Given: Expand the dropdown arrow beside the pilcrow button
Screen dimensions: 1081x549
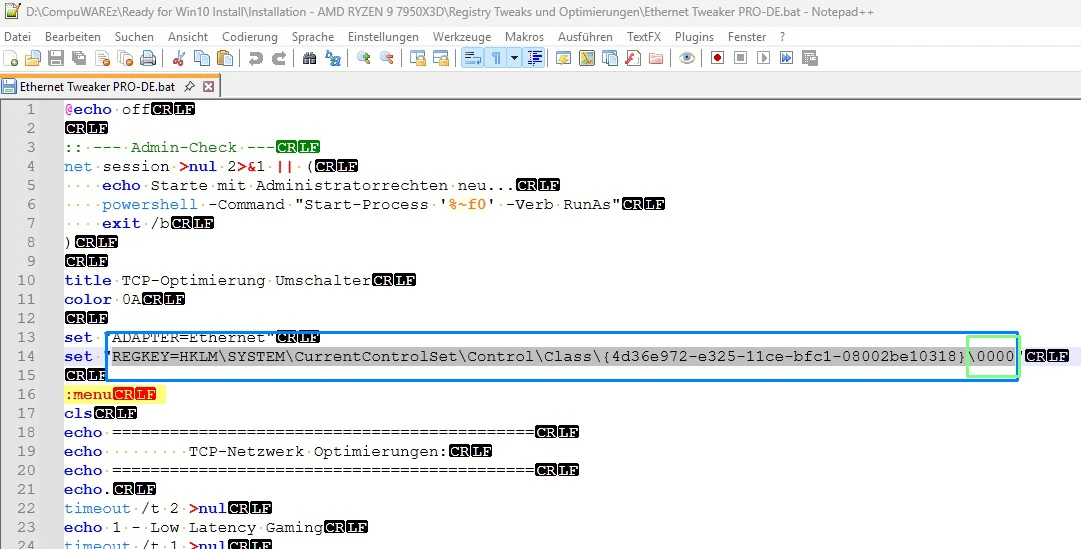Looking at the screenshot, I should pyautogui.click(x=514, y=58).
